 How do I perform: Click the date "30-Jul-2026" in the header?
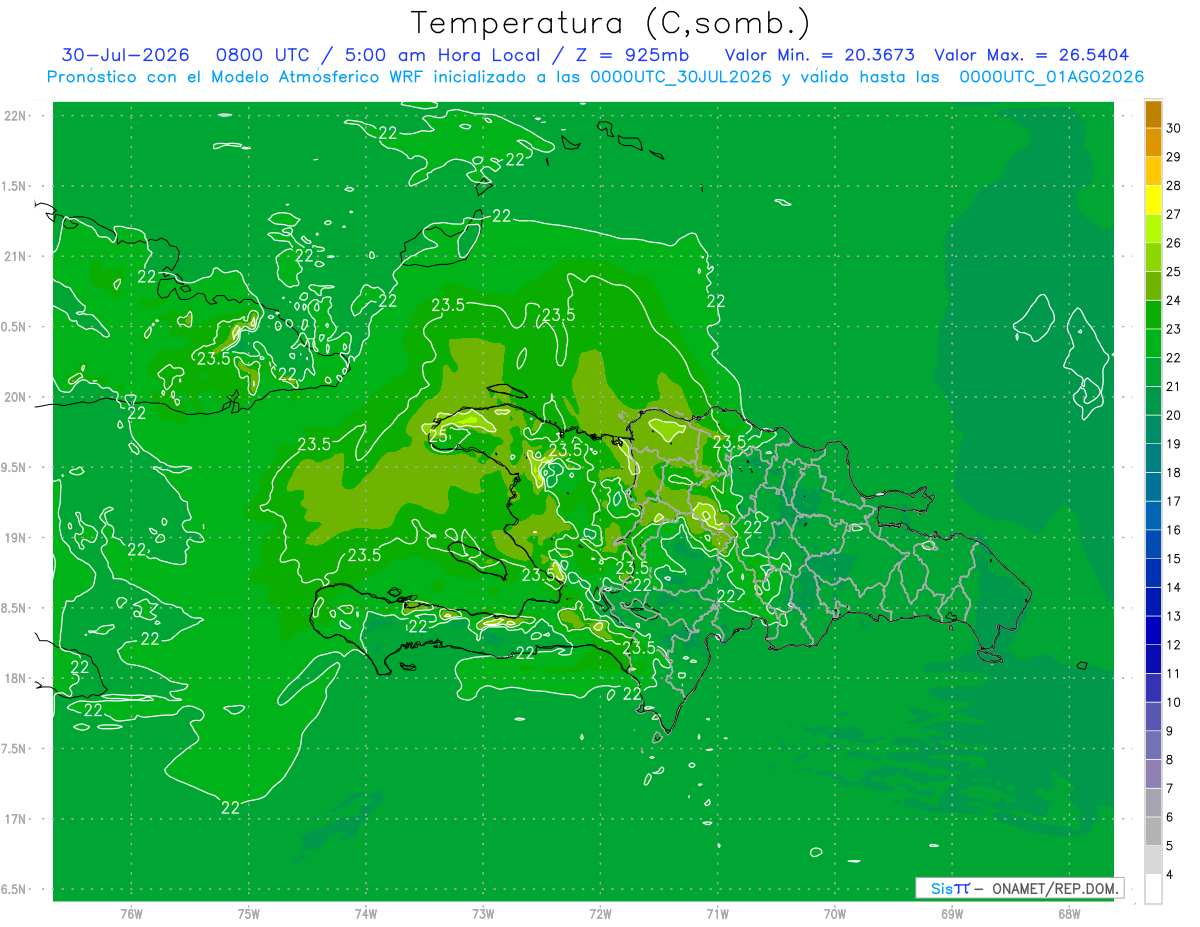[127, 55]
